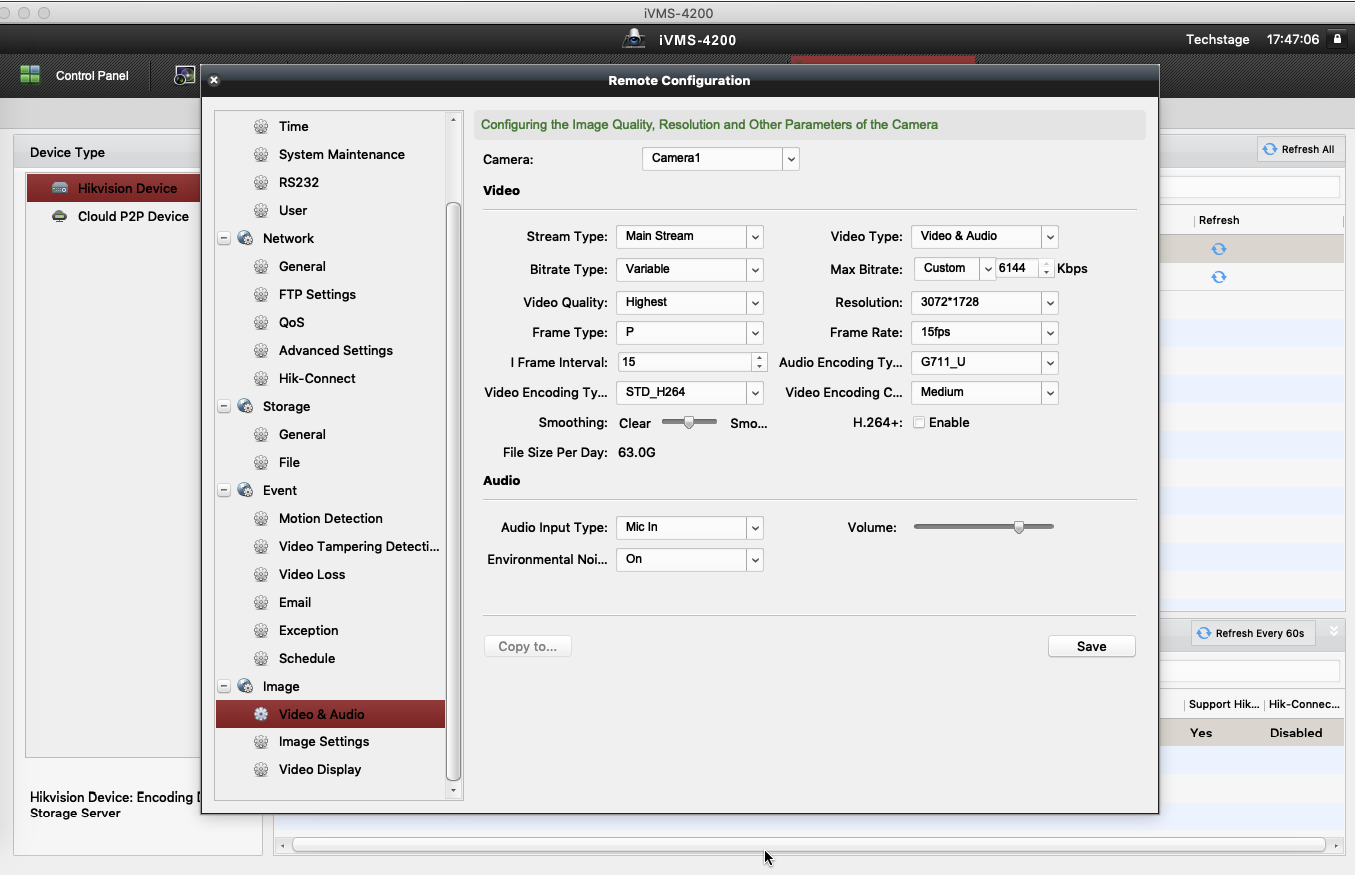Viewport: 1355px width, 875px height.
Task: Open the Stream Type dropdown
Action: click(755, 236)
